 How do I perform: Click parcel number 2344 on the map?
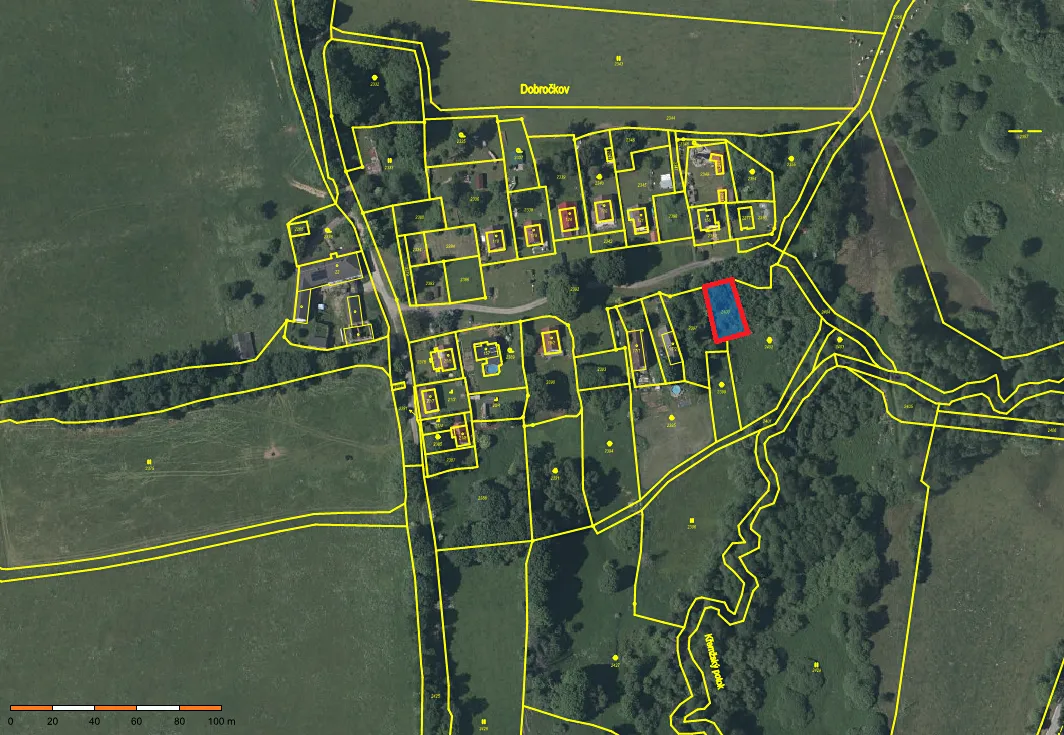[670, 118]
